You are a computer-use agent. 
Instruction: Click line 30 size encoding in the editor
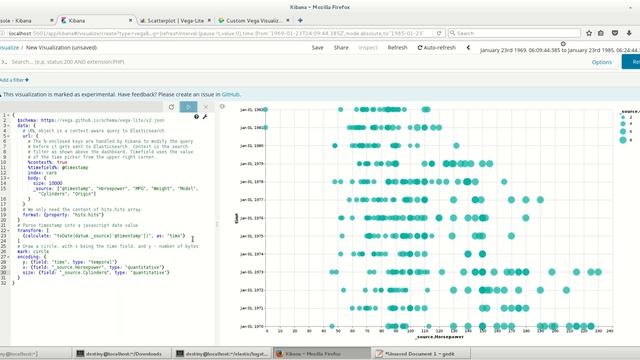click(96, 272)
